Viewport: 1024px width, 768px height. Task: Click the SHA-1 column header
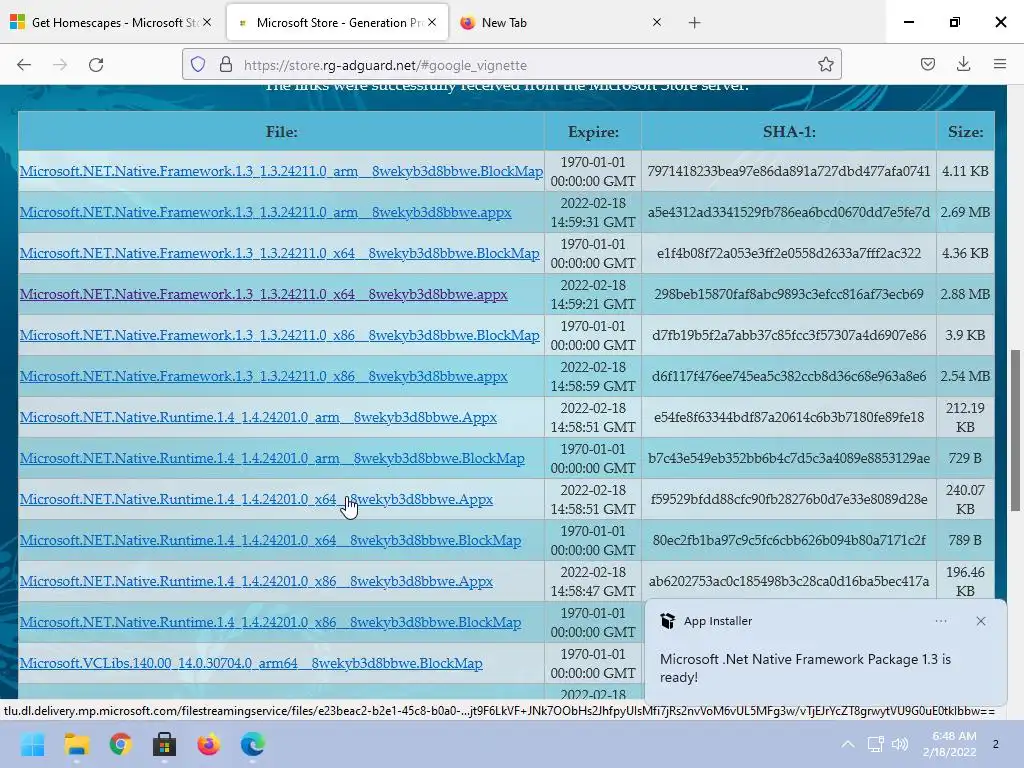[x=789, y=132]
